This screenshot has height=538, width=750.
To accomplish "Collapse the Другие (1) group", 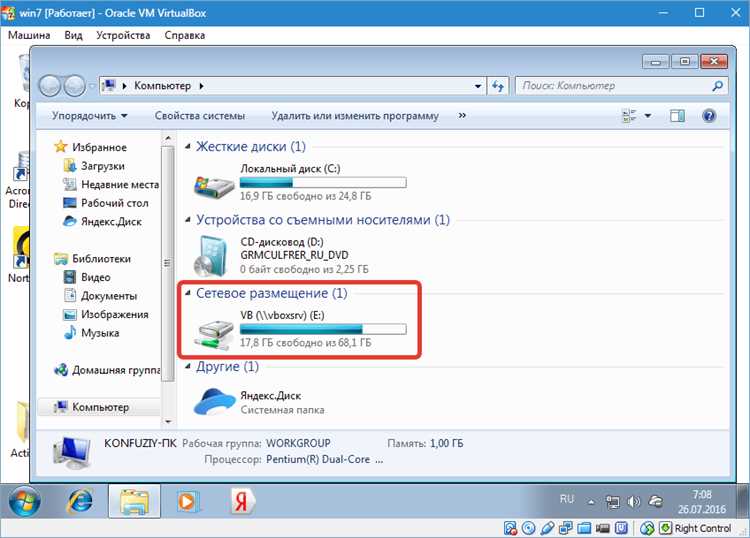I will tap(188, 366).
